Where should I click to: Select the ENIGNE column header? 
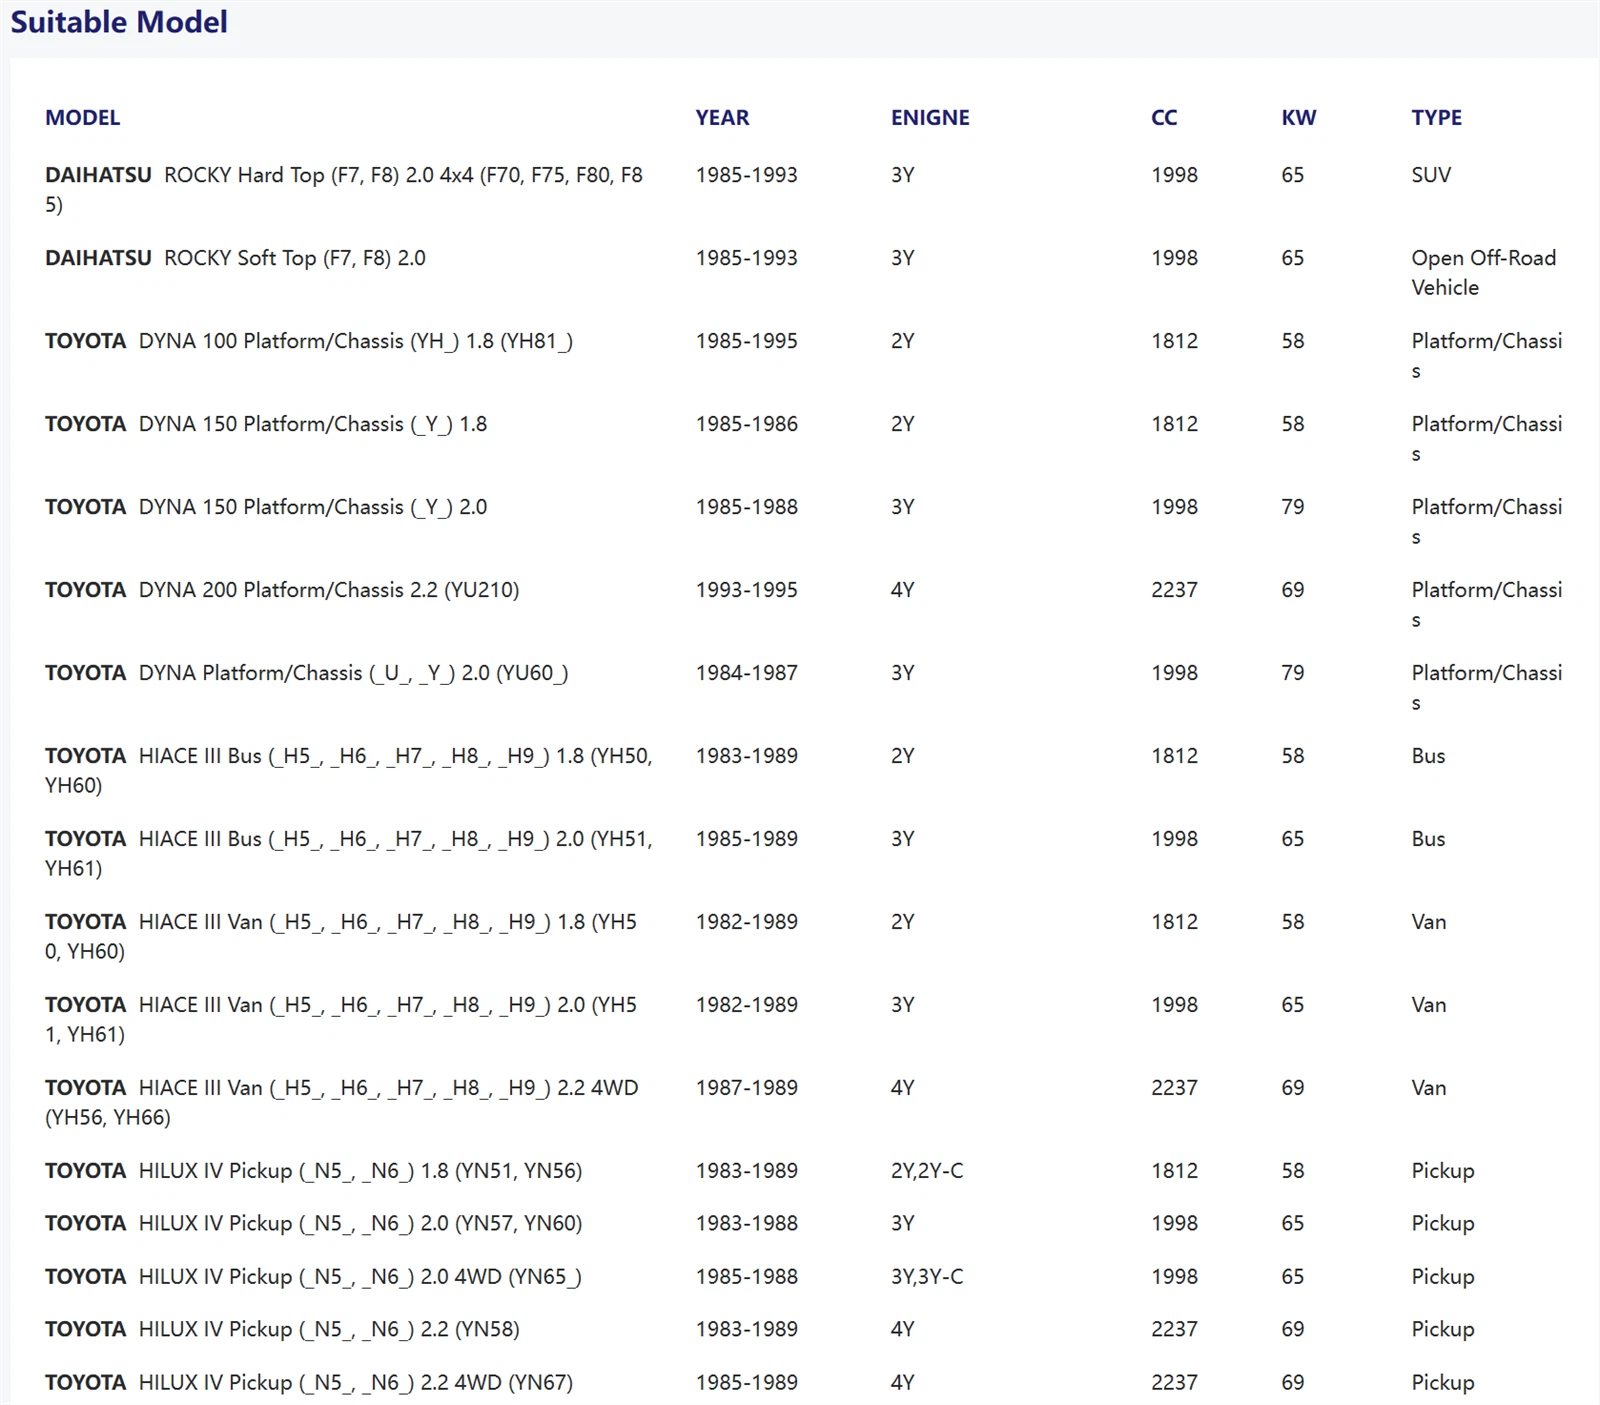coord(930,117)
